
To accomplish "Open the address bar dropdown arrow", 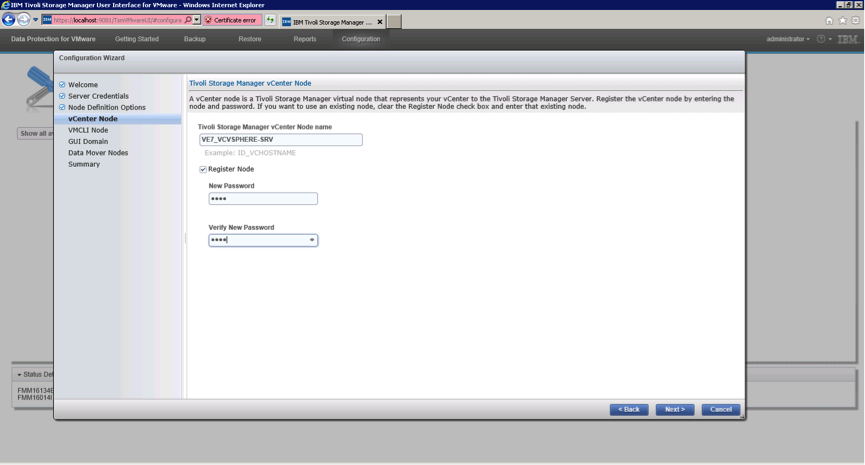I will point(196,20).
